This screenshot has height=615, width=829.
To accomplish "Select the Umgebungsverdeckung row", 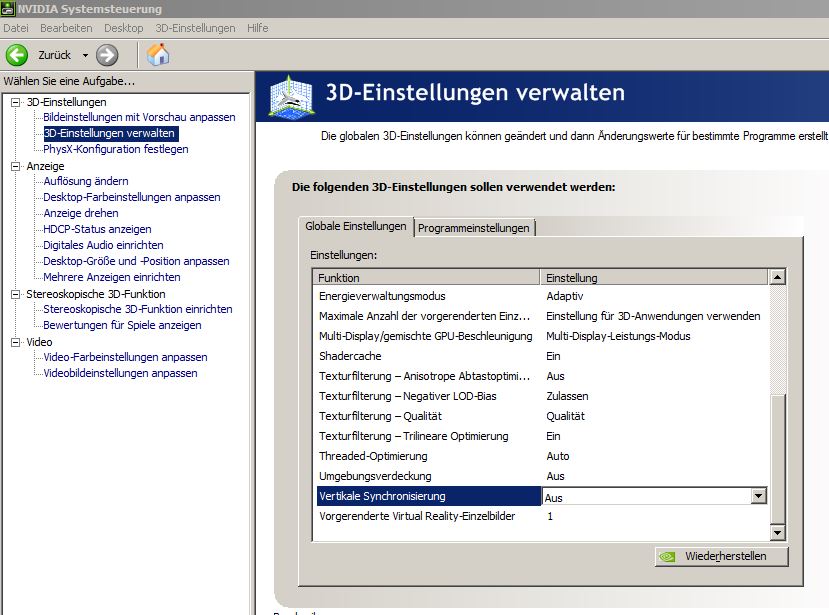I will (540, 476).
